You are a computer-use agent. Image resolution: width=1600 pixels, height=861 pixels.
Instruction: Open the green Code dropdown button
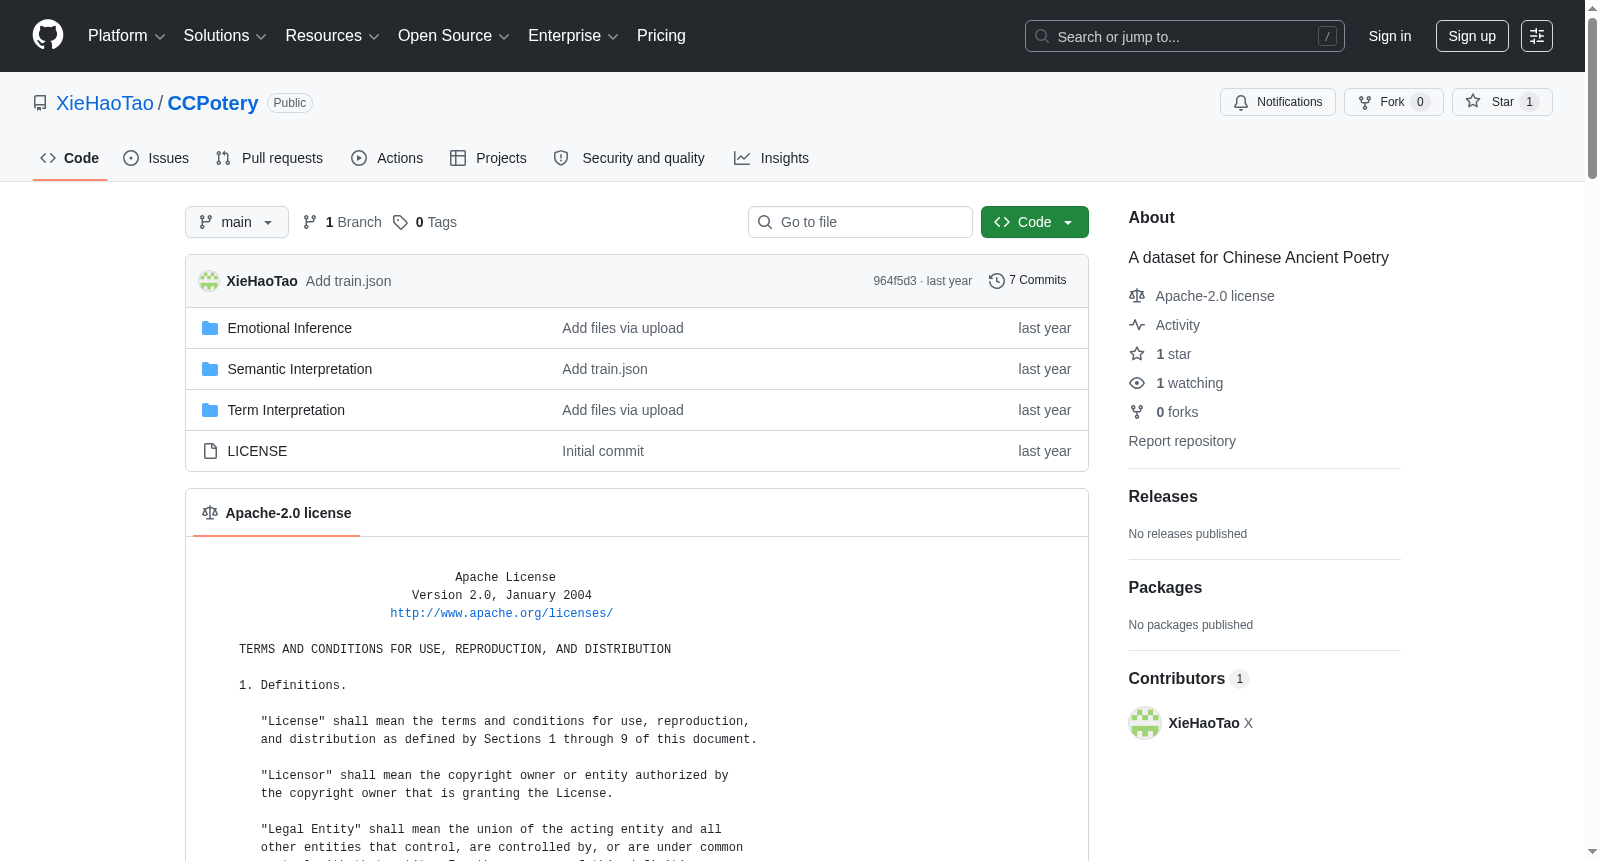click(x=1035, y=222)
